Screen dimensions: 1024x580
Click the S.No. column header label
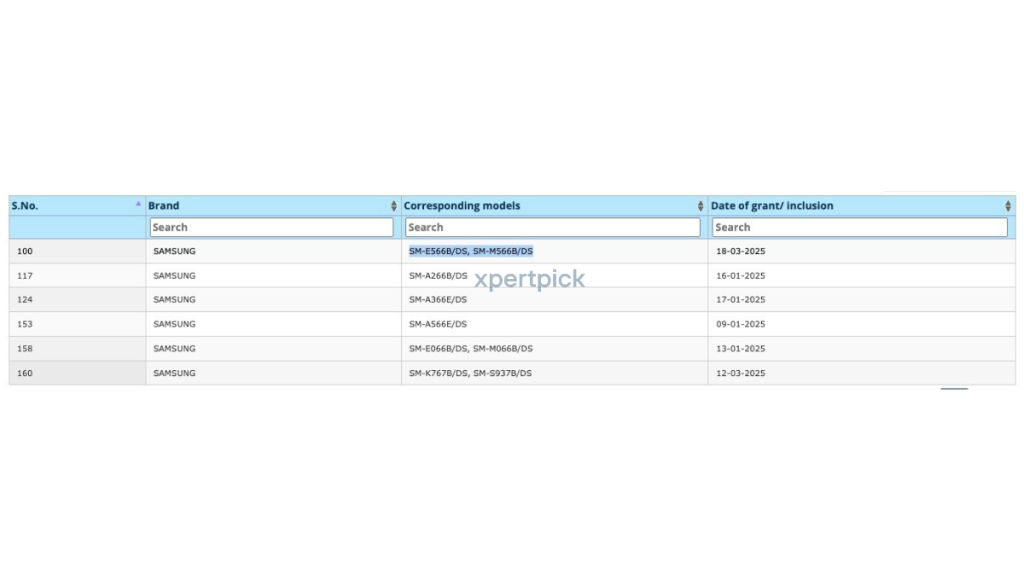[25, 206]
